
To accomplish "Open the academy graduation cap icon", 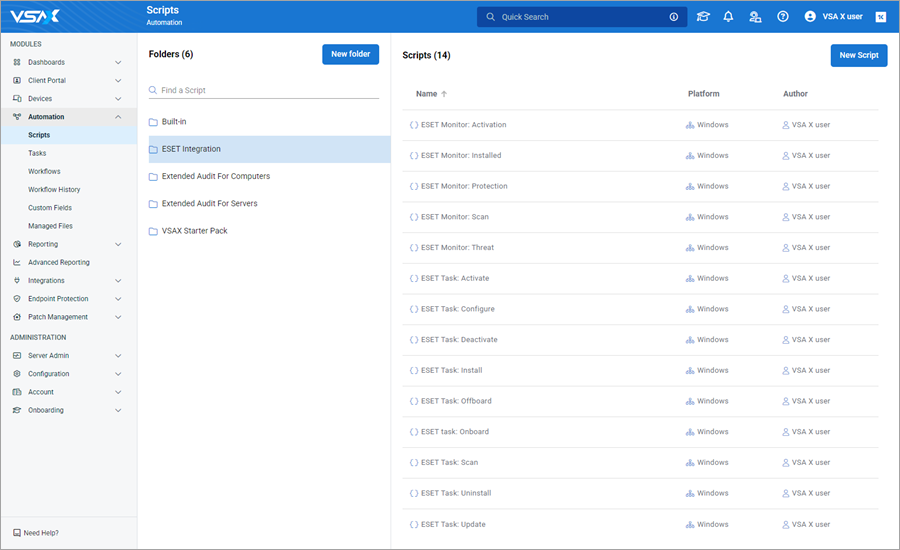I will pos(703,17).
